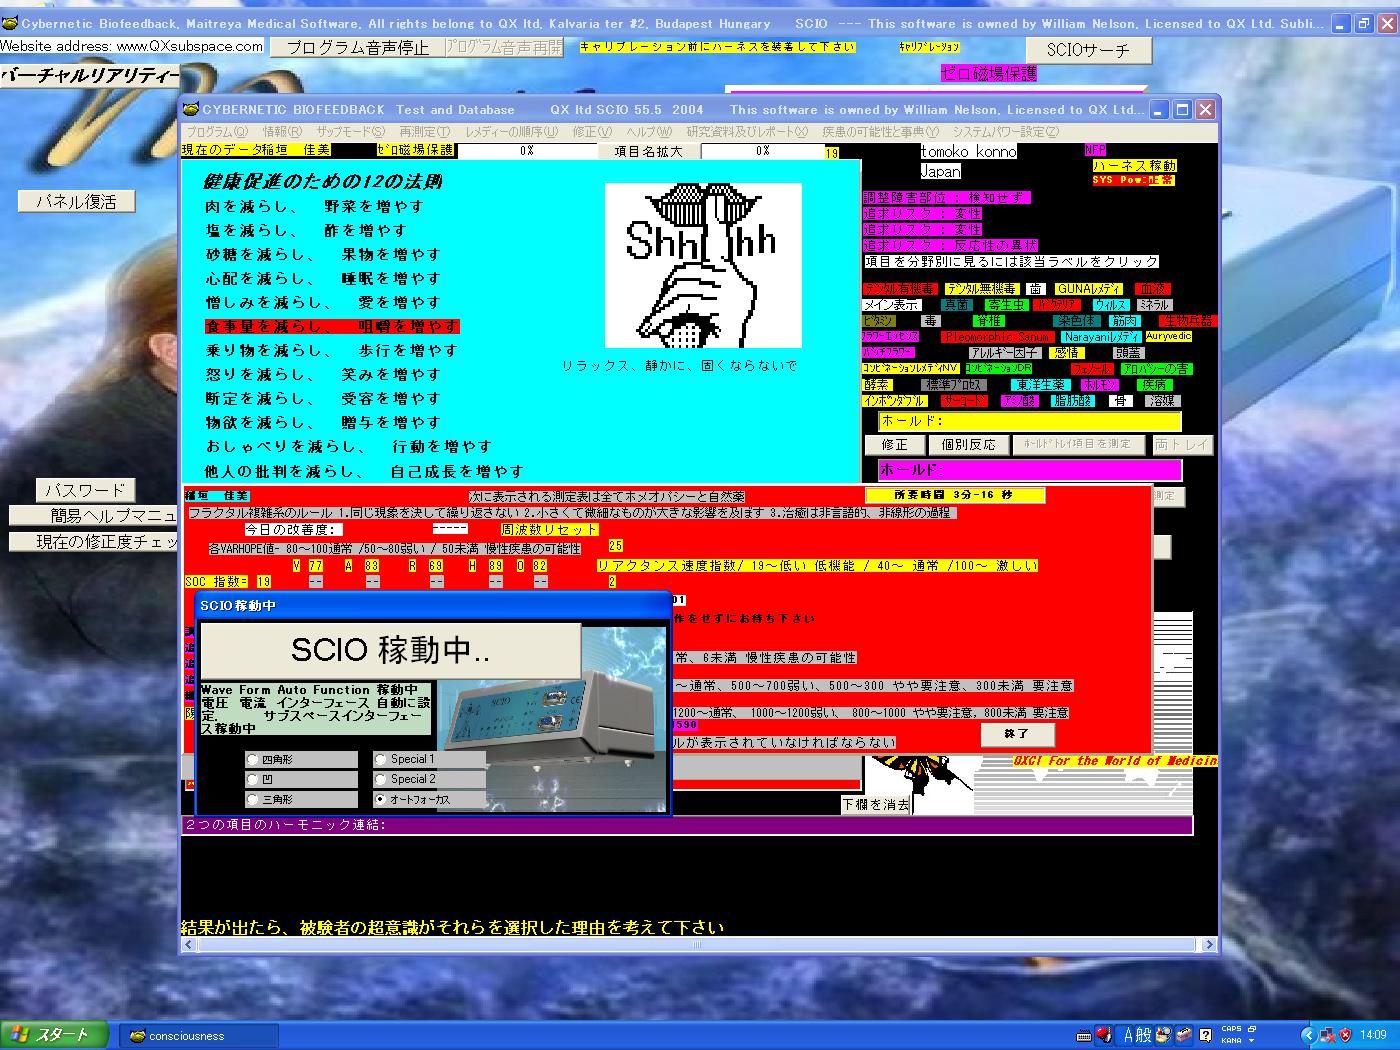Click the デンタル無機毒 category label
The image size is (1400, 1050).
(980, 289)
